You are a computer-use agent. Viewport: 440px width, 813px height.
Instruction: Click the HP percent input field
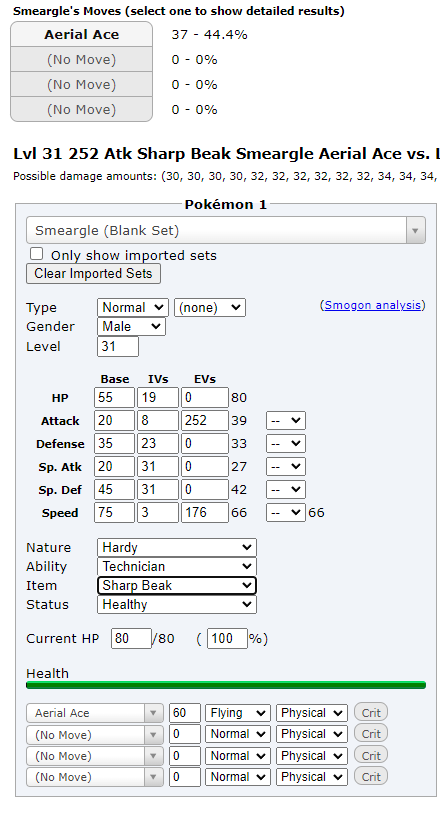228,638
